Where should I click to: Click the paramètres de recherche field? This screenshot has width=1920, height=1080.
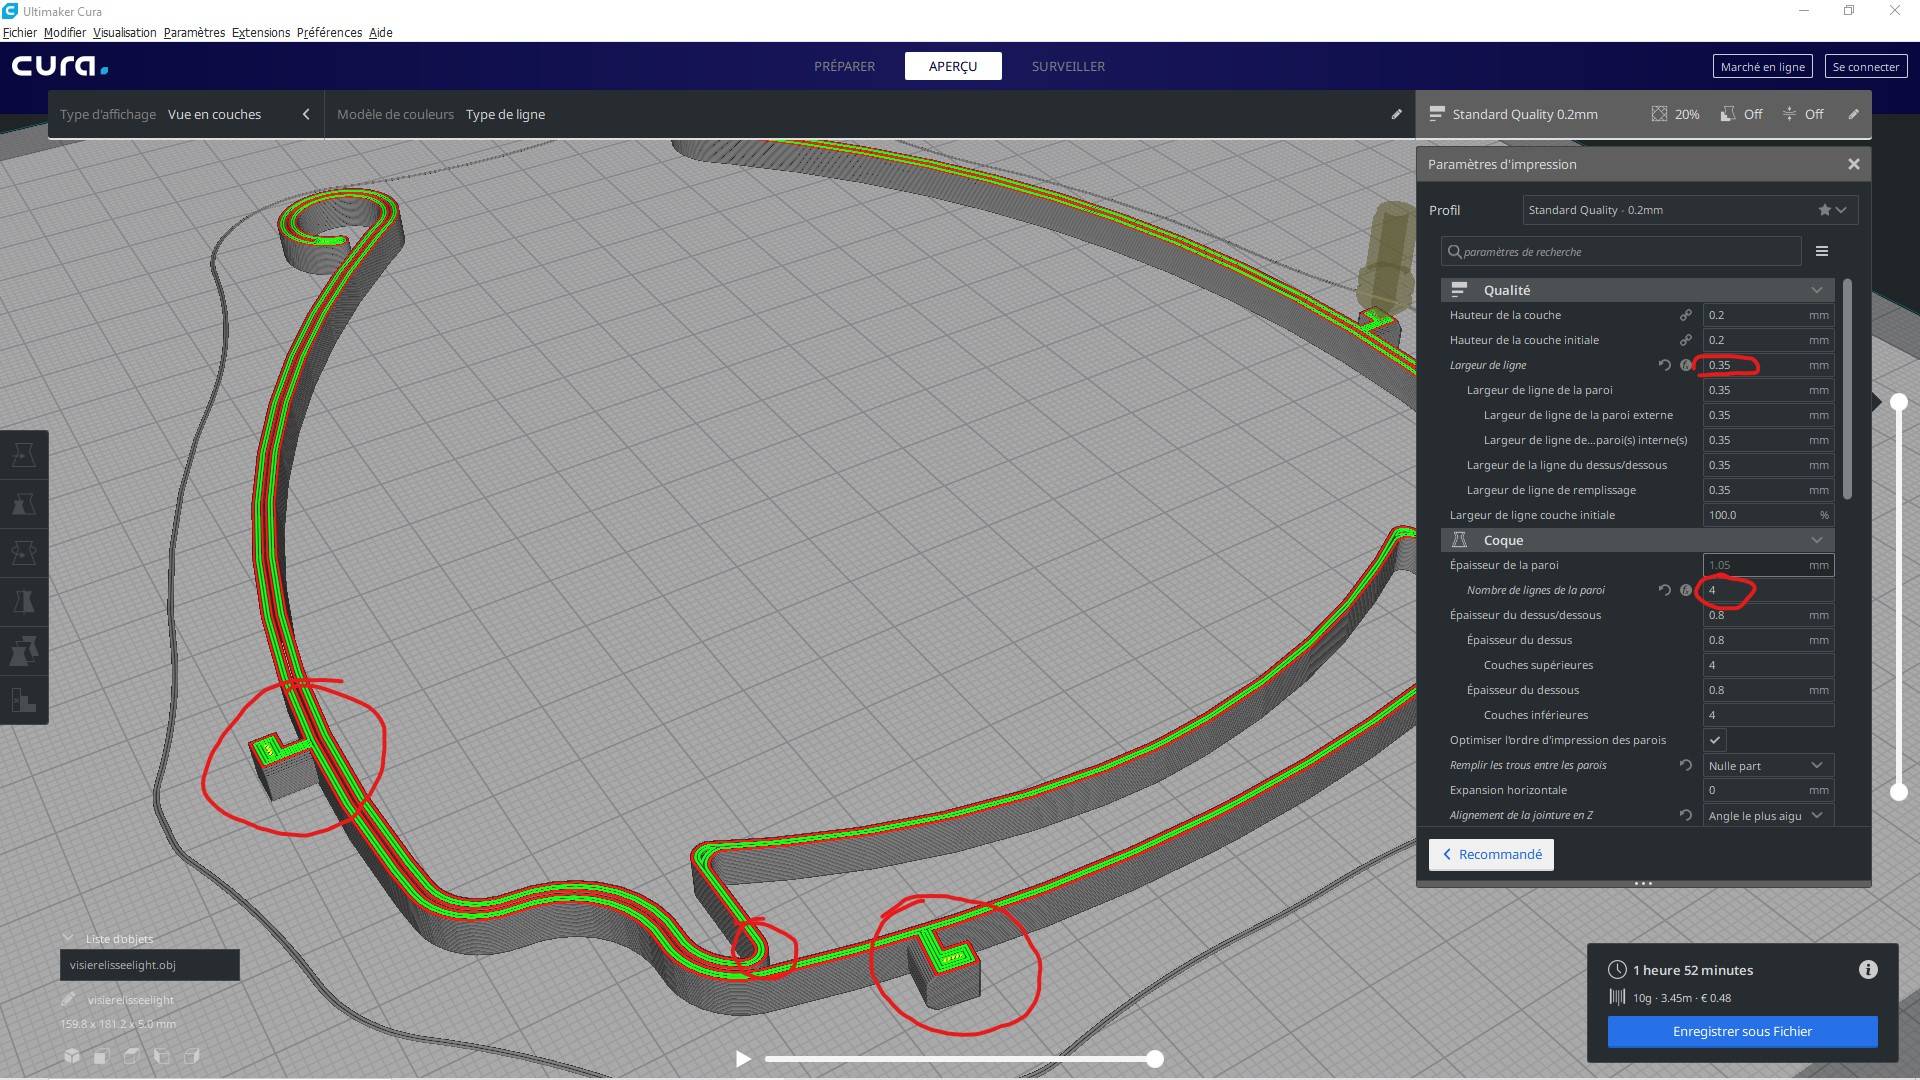pyautogui.click(x=1621, y=251)
